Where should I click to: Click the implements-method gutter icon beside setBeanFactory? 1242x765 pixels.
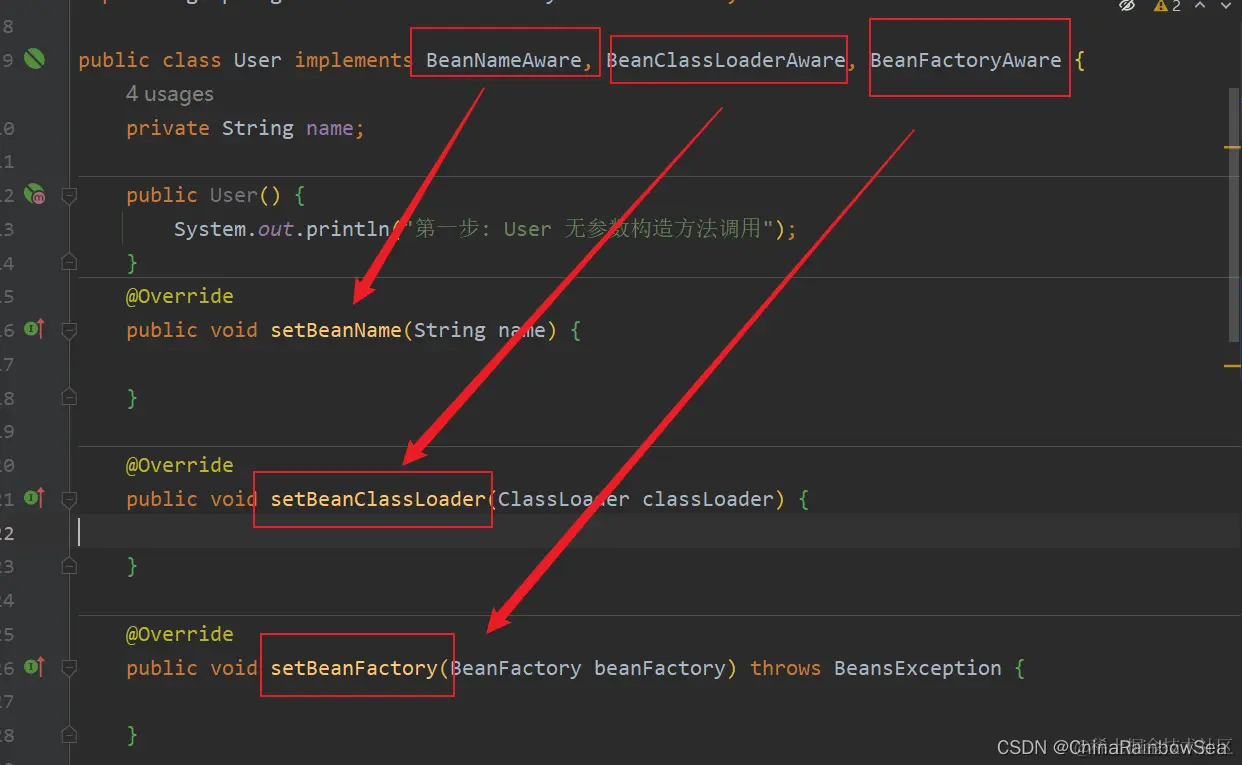pyautogui.click(x=34, y=666)
